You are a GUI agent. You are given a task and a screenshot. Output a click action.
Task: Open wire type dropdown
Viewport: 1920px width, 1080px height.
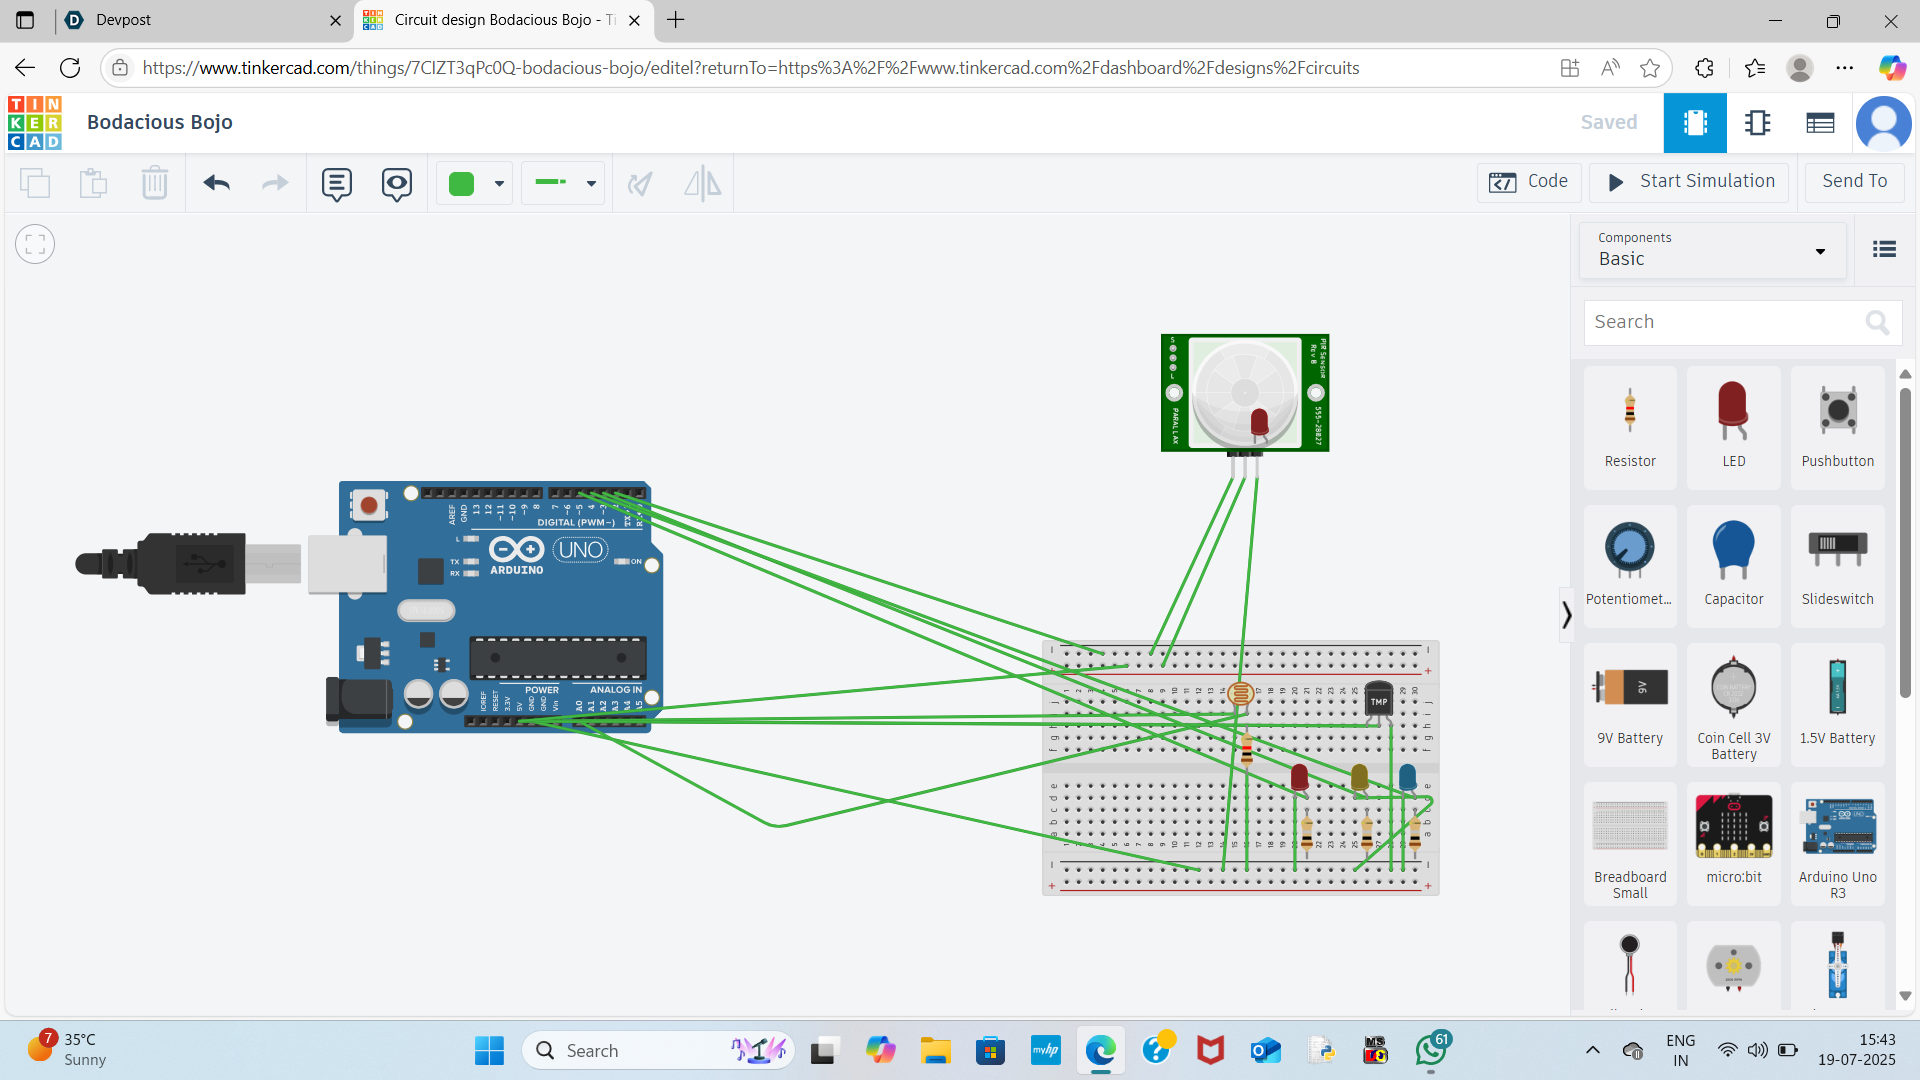click(x=591, y=183)
